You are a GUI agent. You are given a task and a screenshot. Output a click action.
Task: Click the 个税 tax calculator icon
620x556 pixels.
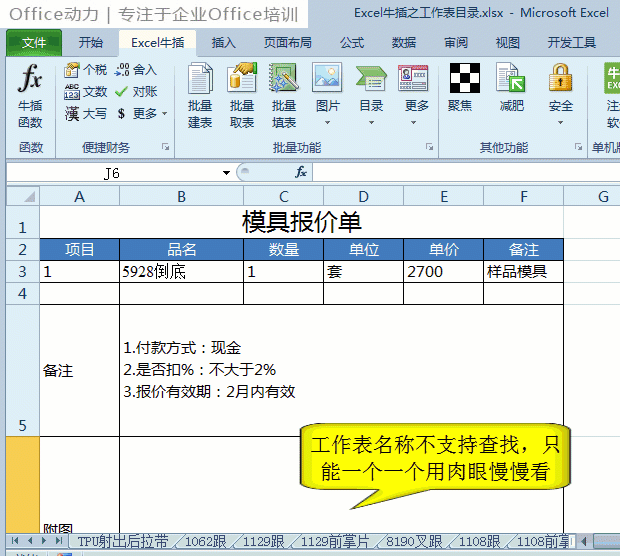pyautogui.click(x=85, y=70)
